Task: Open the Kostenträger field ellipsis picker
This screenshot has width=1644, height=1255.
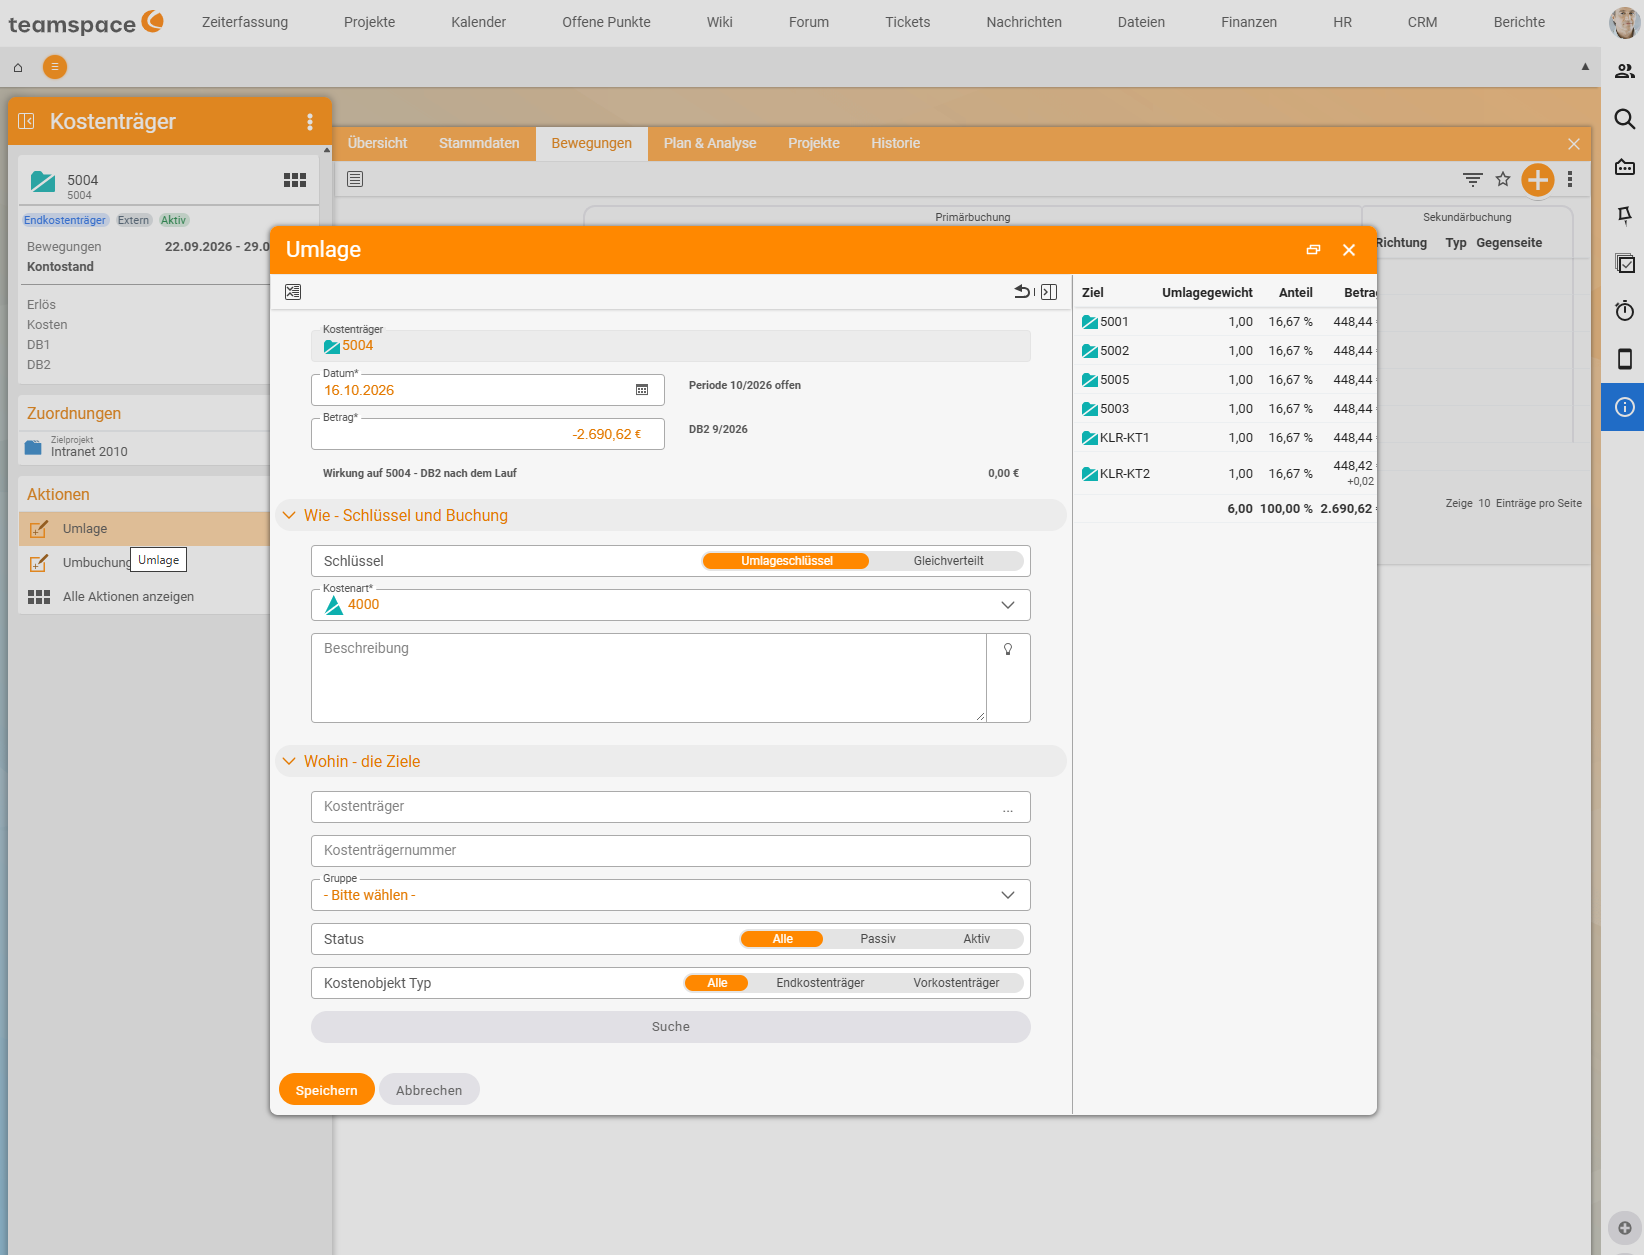Action: click(x=1008, y=808)
